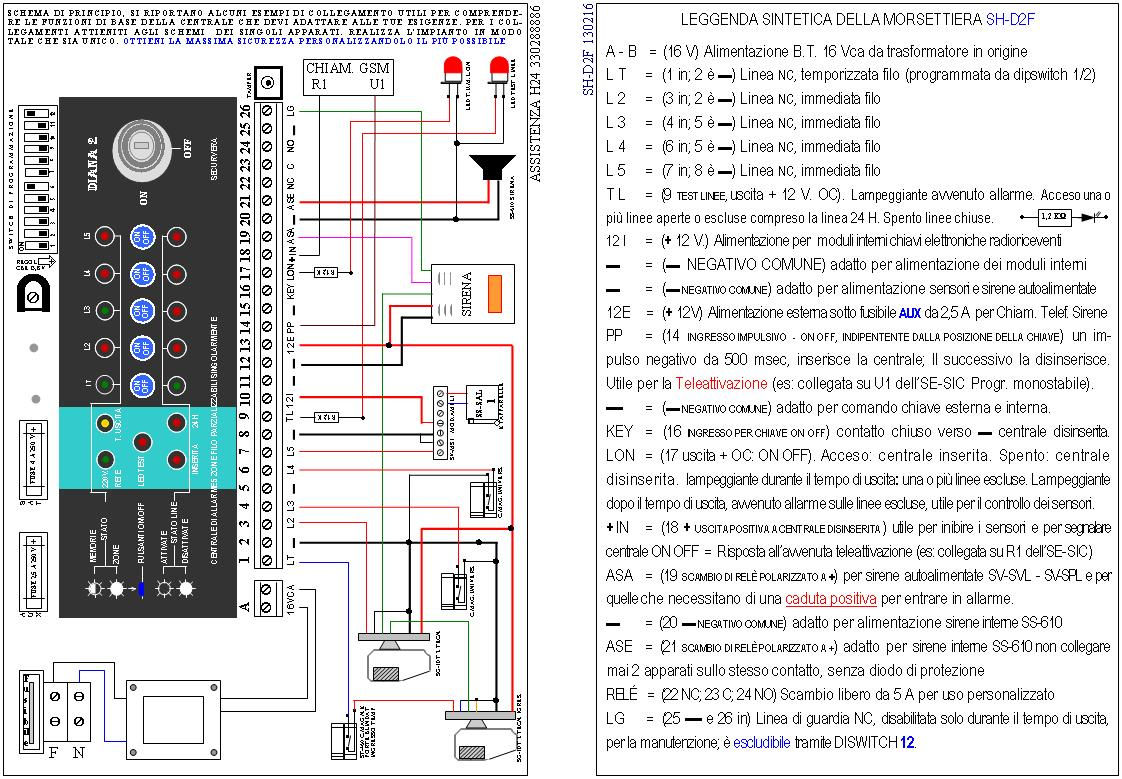Click the green LT zone LED
This screenshot has height=779, width=1122.
click(x=105, y=385)
